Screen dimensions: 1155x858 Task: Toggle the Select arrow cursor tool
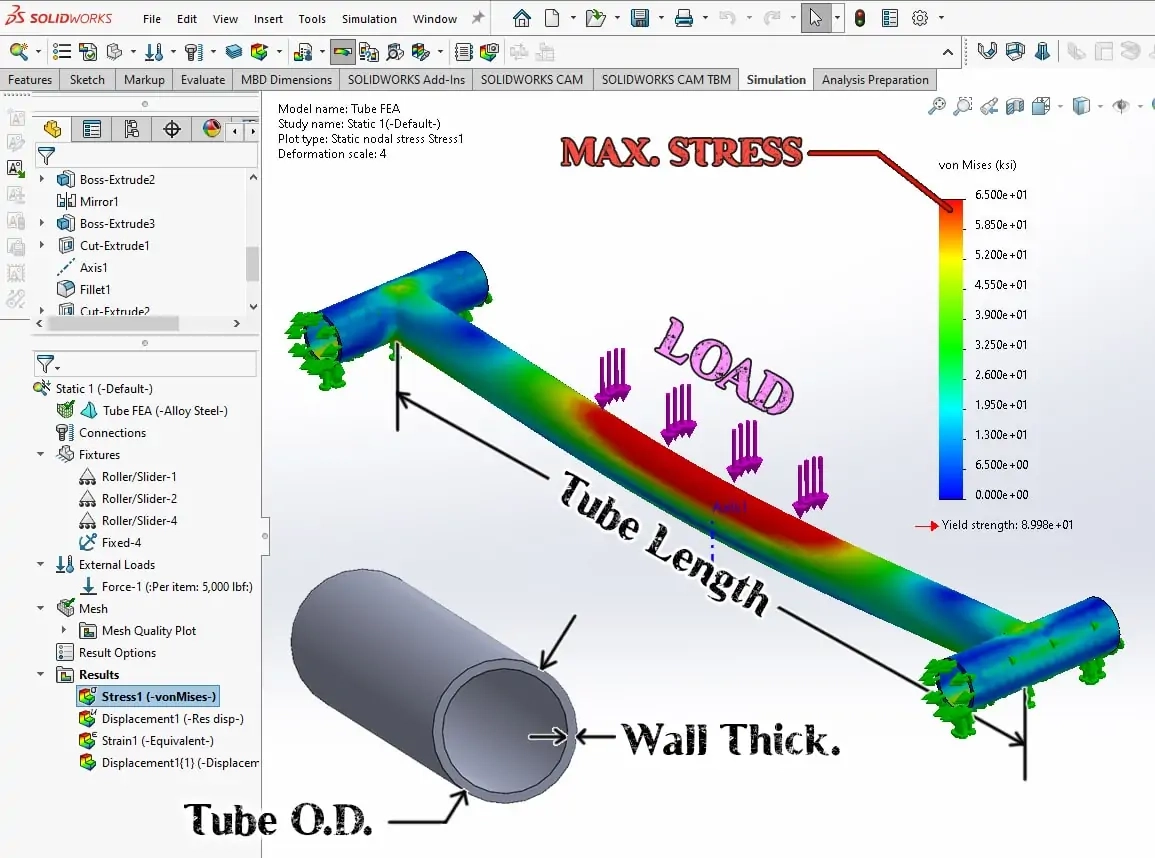point(816,18)
